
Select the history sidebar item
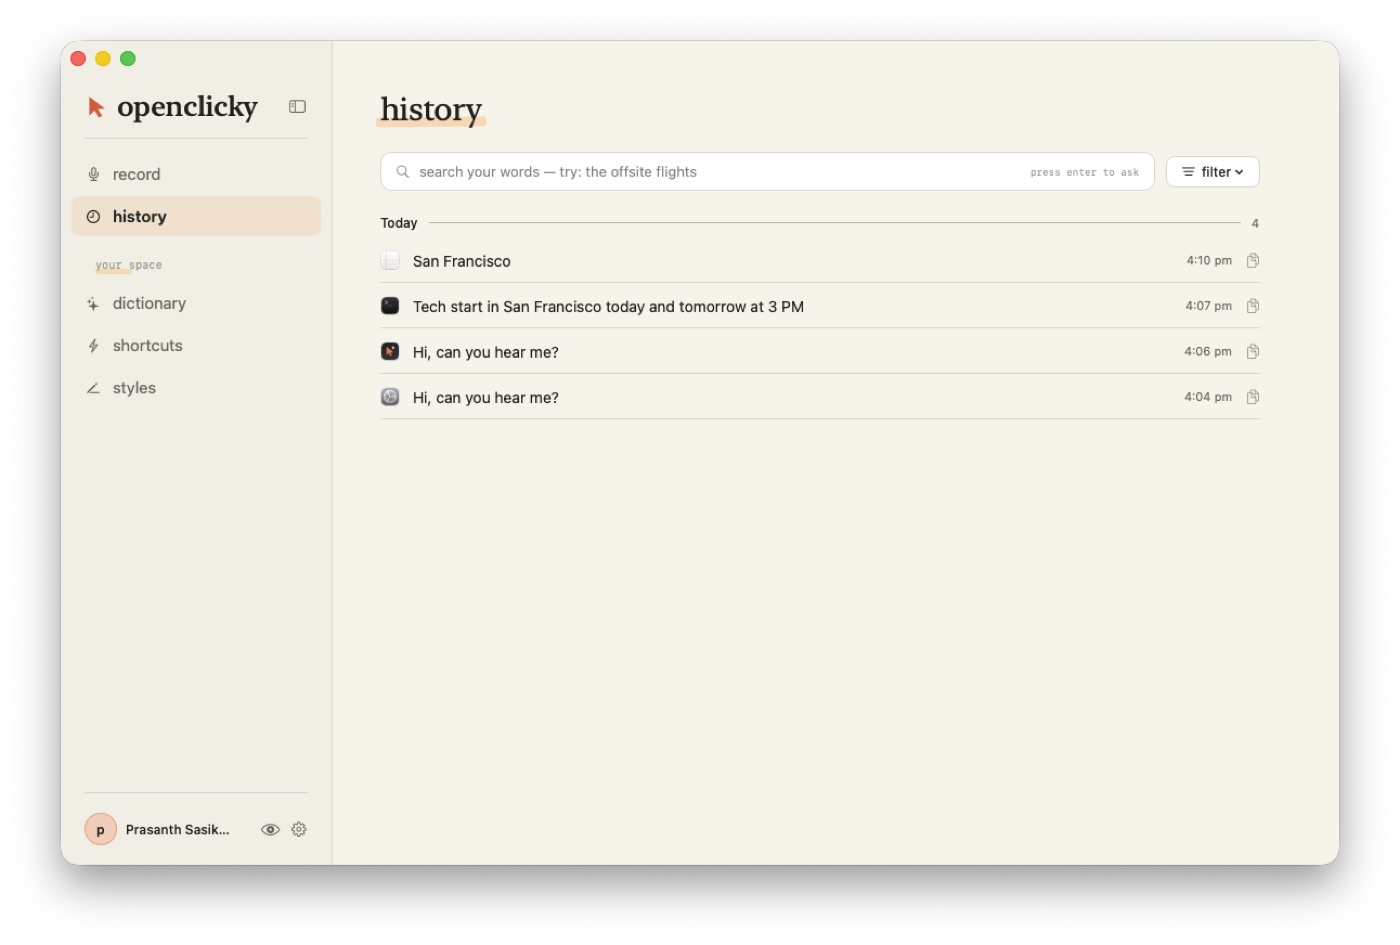[x=196, y=217]
